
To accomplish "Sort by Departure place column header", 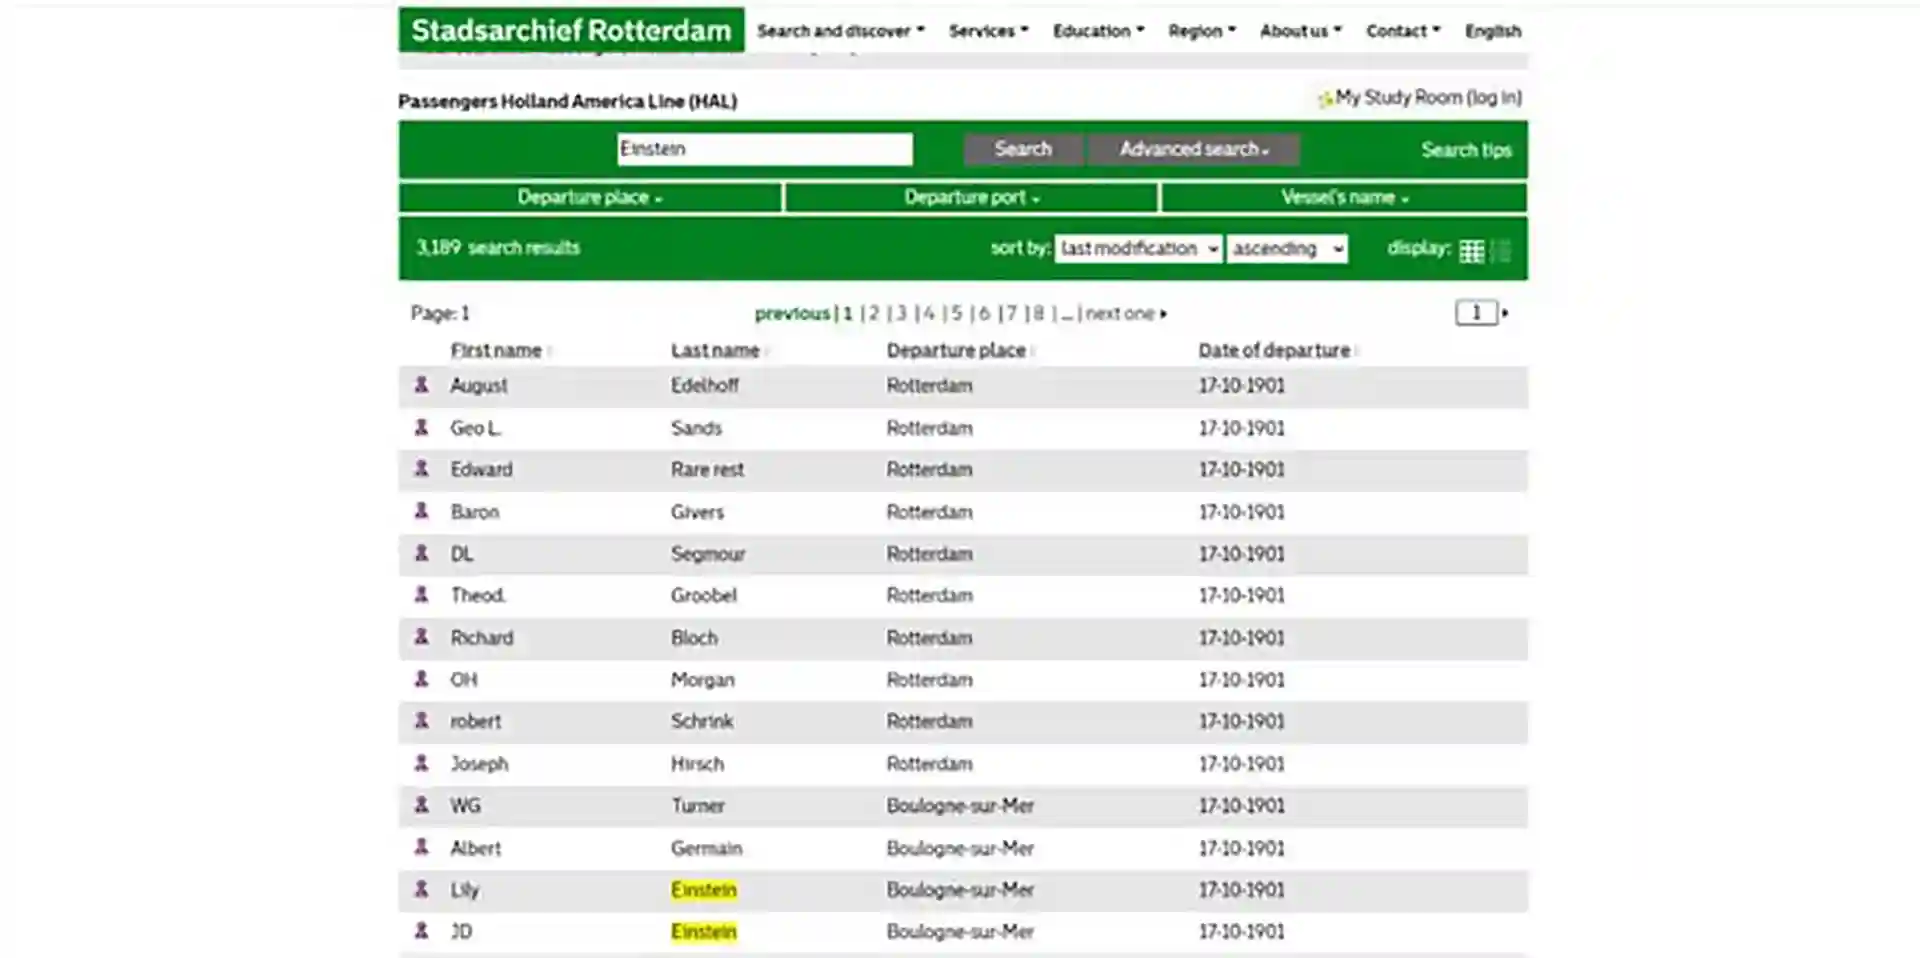I will (957, 350).
